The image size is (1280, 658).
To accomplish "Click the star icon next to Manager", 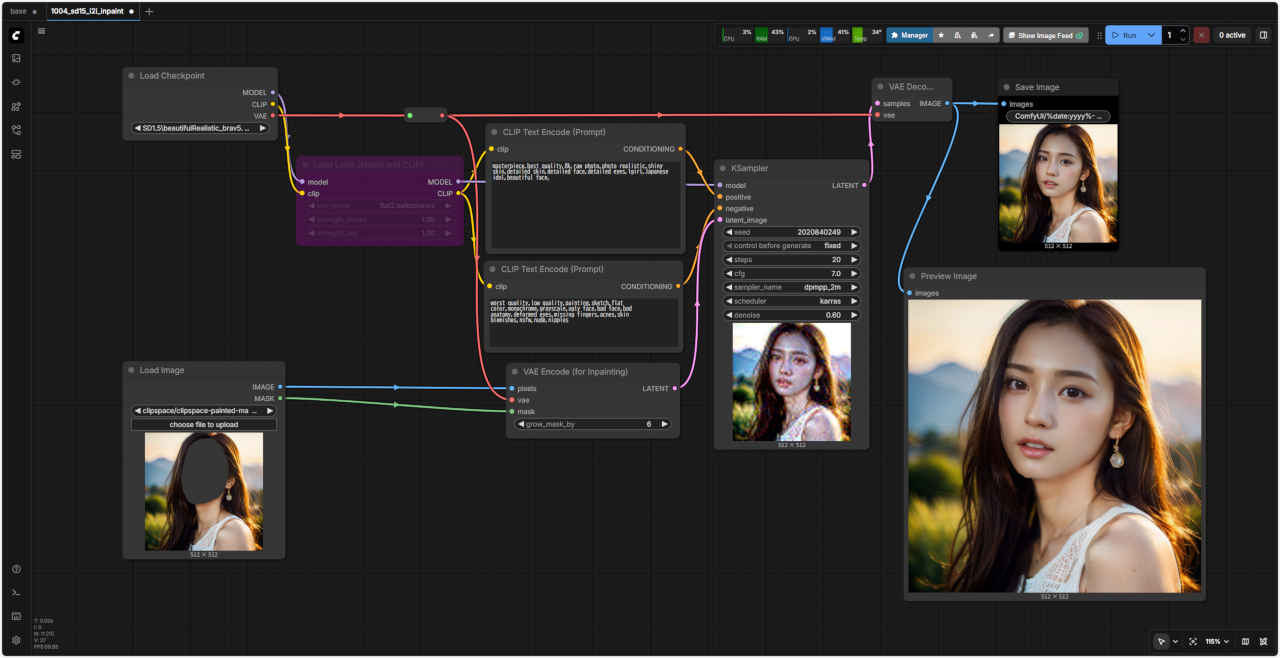I will [x=941, y=35].
